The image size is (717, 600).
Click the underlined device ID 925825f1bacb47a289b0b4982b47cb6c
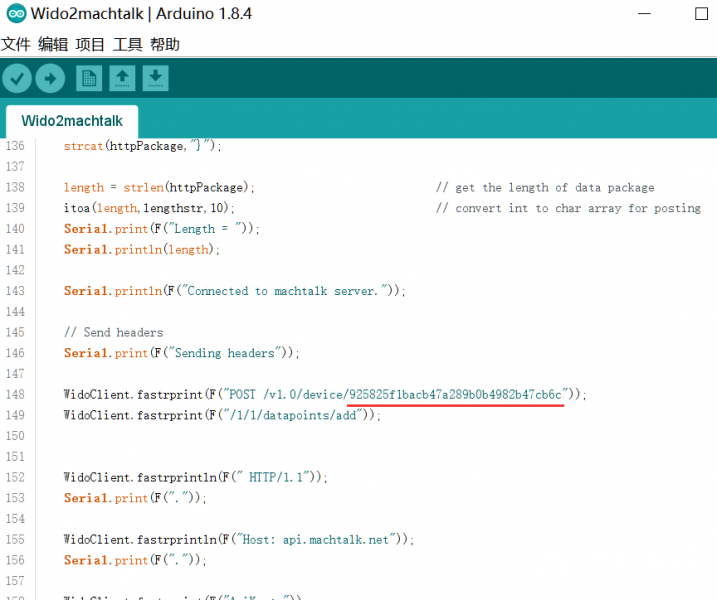pos(455,394)
